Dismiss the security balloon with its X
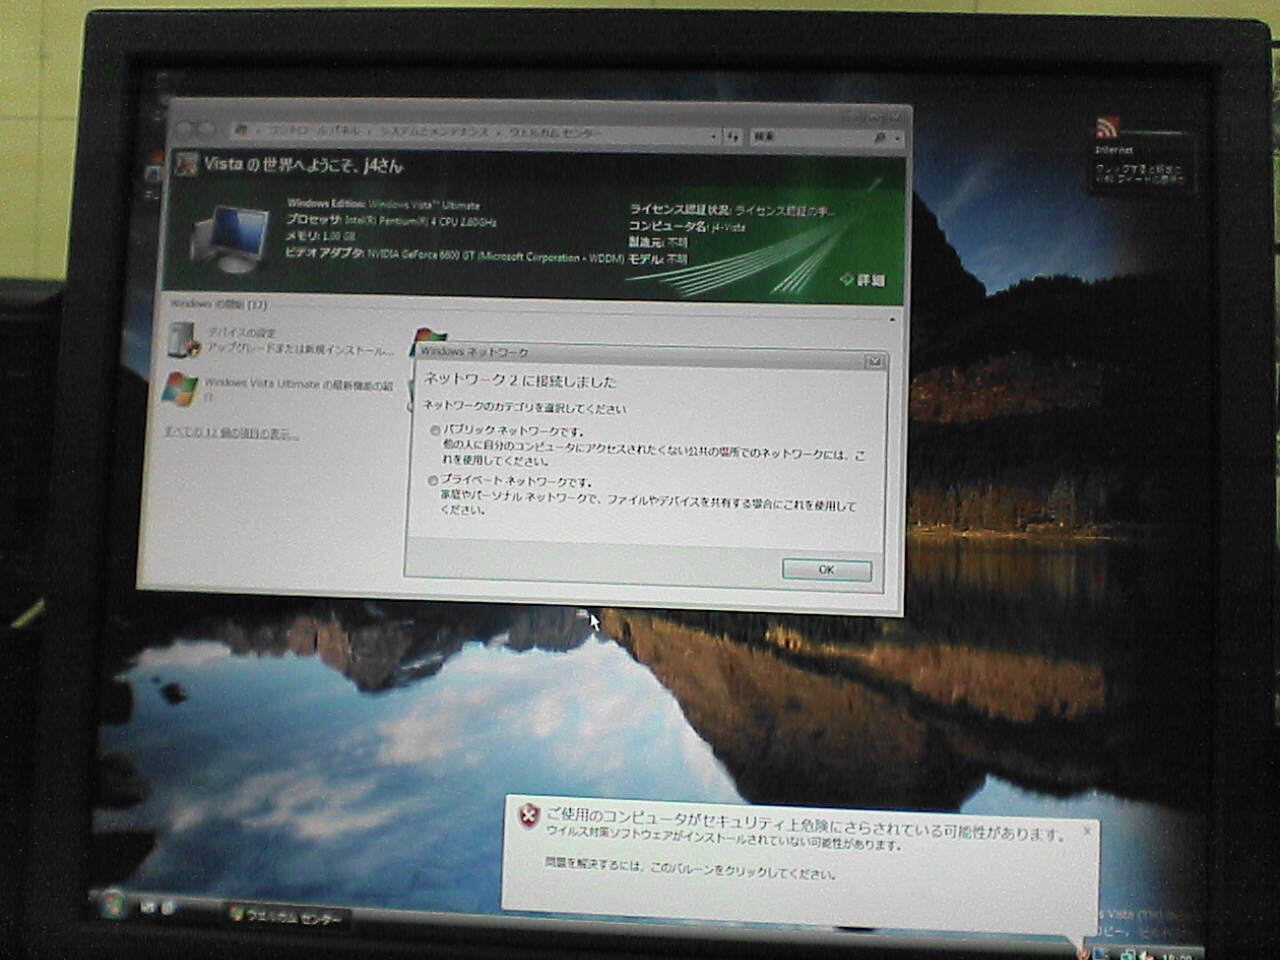 coord(1087,831)
